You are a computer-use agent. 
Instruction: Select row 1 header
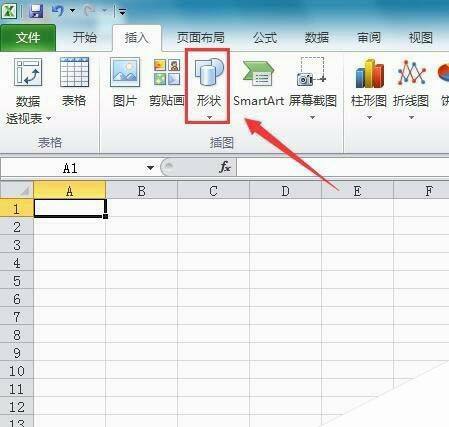(x=17, y=209)
